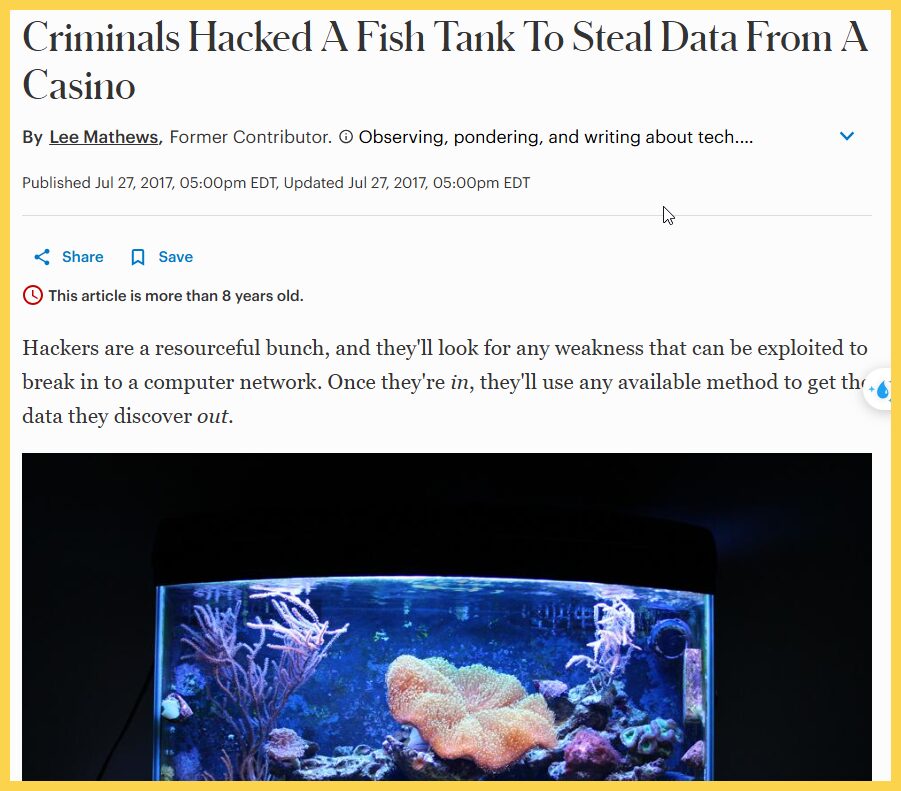Click the orange coral in the aquarium photo
Screen dimensions: 901x791
[470, 709]
